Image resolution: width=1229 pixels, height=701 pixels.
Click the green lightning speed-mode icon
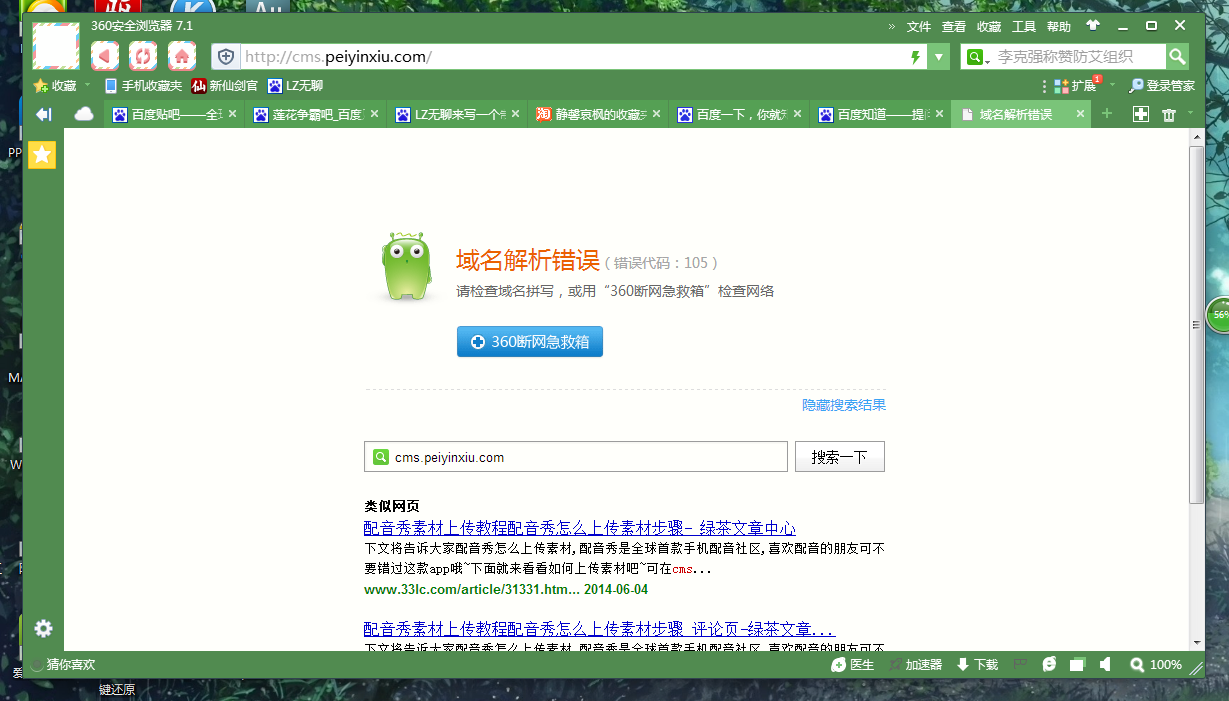pos(915,57)
